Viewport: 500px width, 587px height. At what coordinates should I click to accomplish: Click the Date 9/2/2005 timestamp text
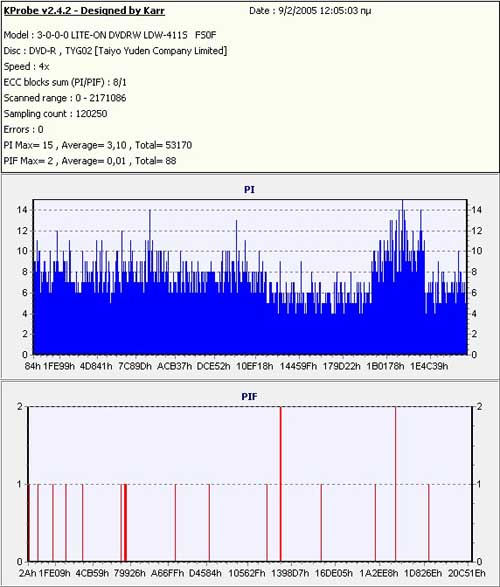pos(310,11)
